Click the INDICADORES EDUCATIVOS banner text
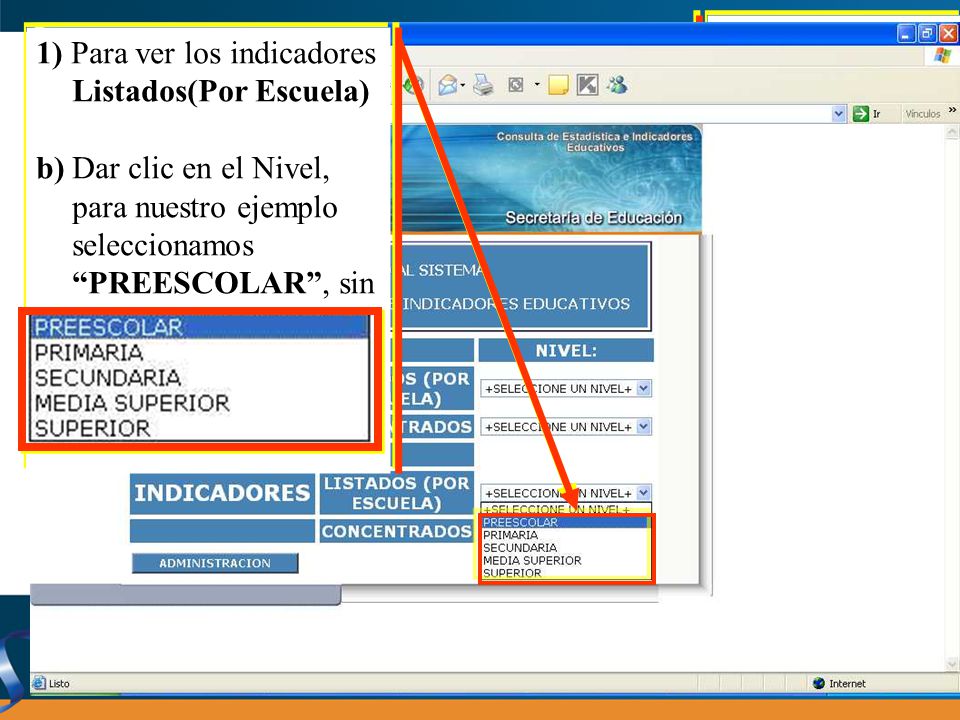 click(x=516, y=304)
